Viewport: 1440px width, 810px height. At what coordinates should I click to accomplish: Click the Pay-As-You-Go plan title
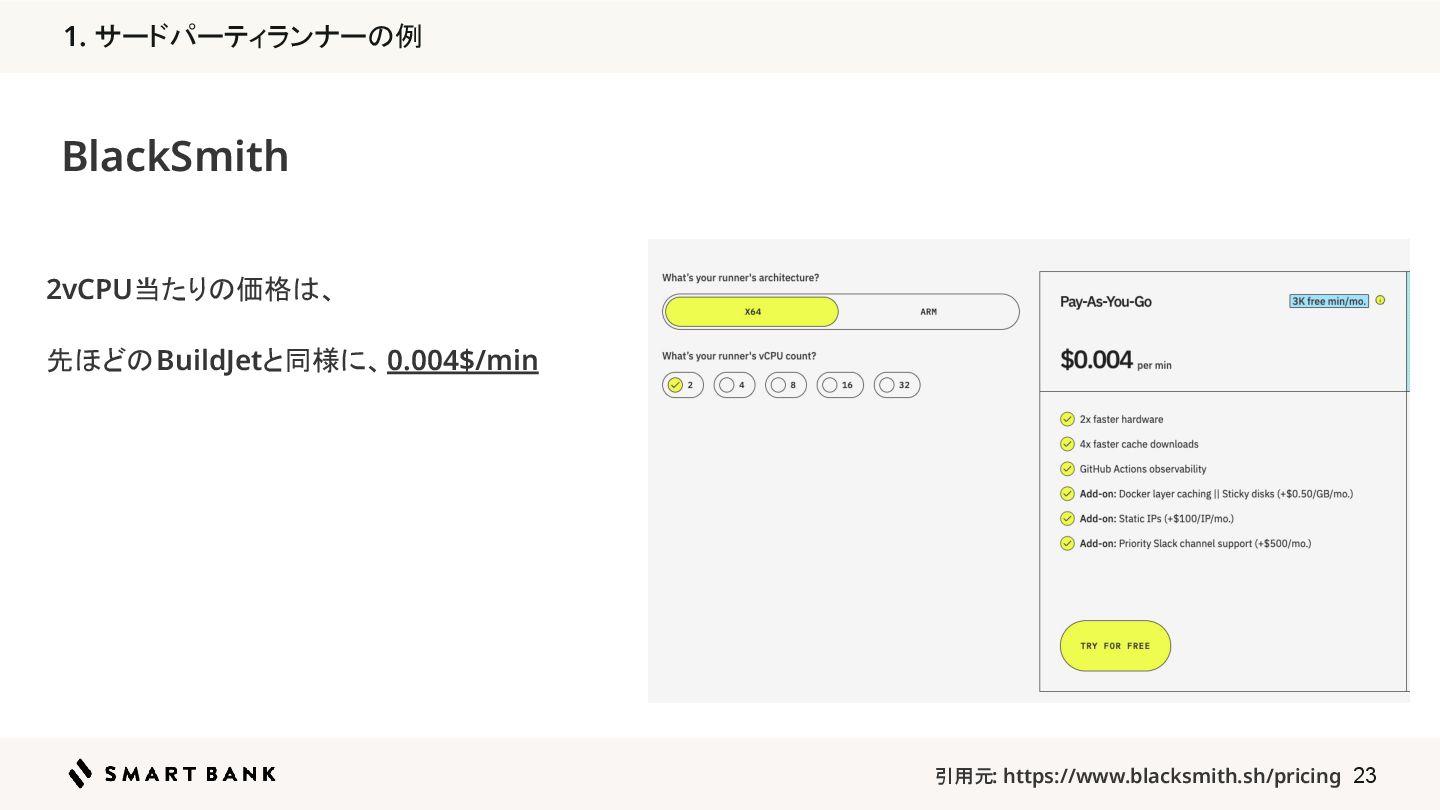point(1105,301)
